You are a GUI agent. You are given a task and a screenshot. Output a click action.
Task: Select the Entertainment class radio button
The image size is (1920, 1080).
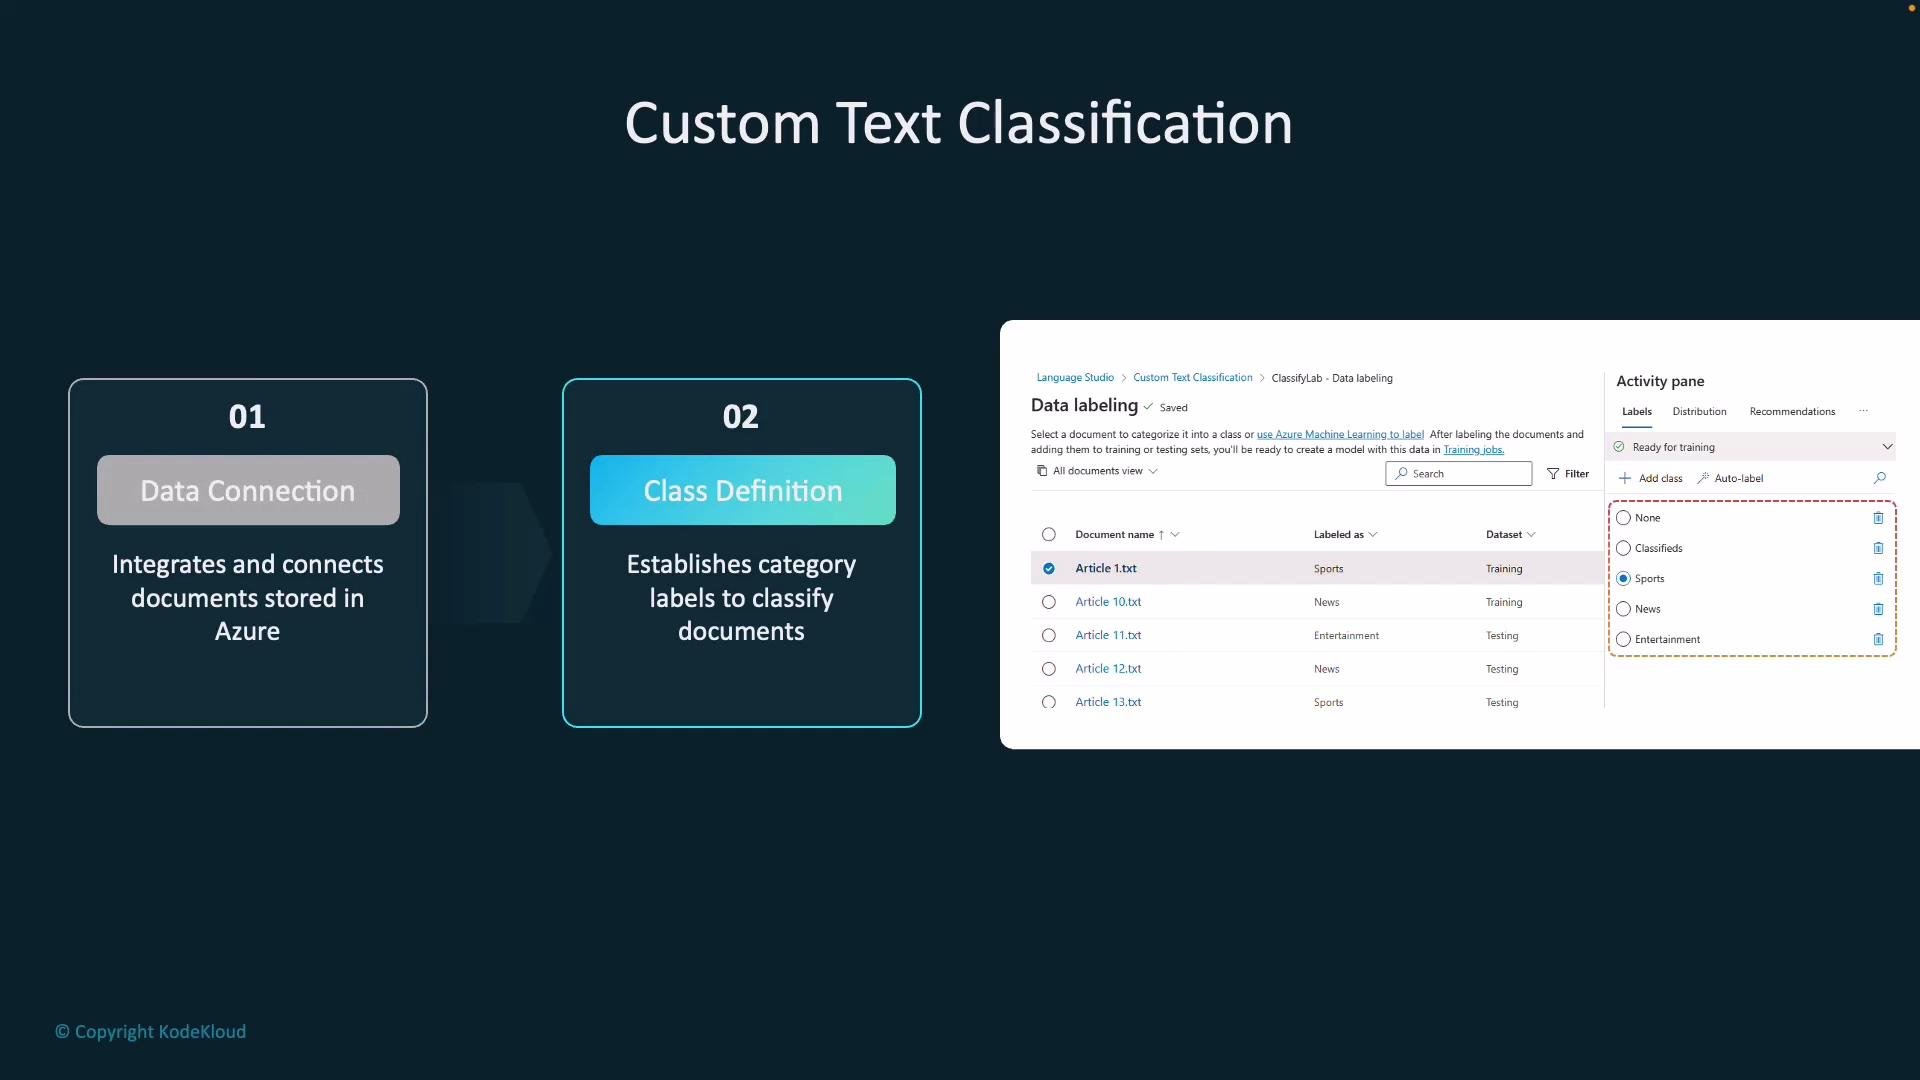click(1623, 639)
